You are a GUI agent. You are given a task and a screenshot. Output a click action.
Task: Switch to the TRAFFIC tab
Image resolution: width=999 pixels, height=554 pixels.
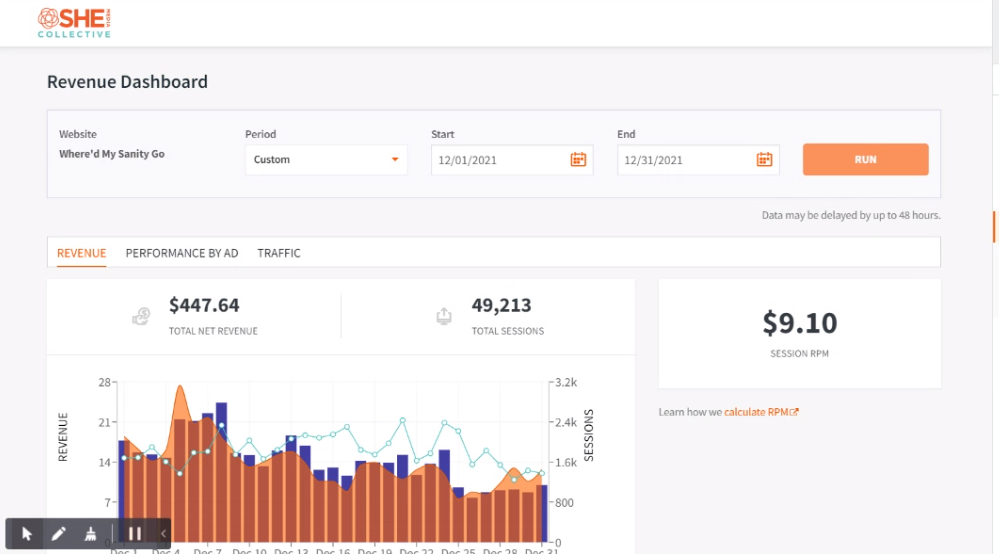point(278,253)
